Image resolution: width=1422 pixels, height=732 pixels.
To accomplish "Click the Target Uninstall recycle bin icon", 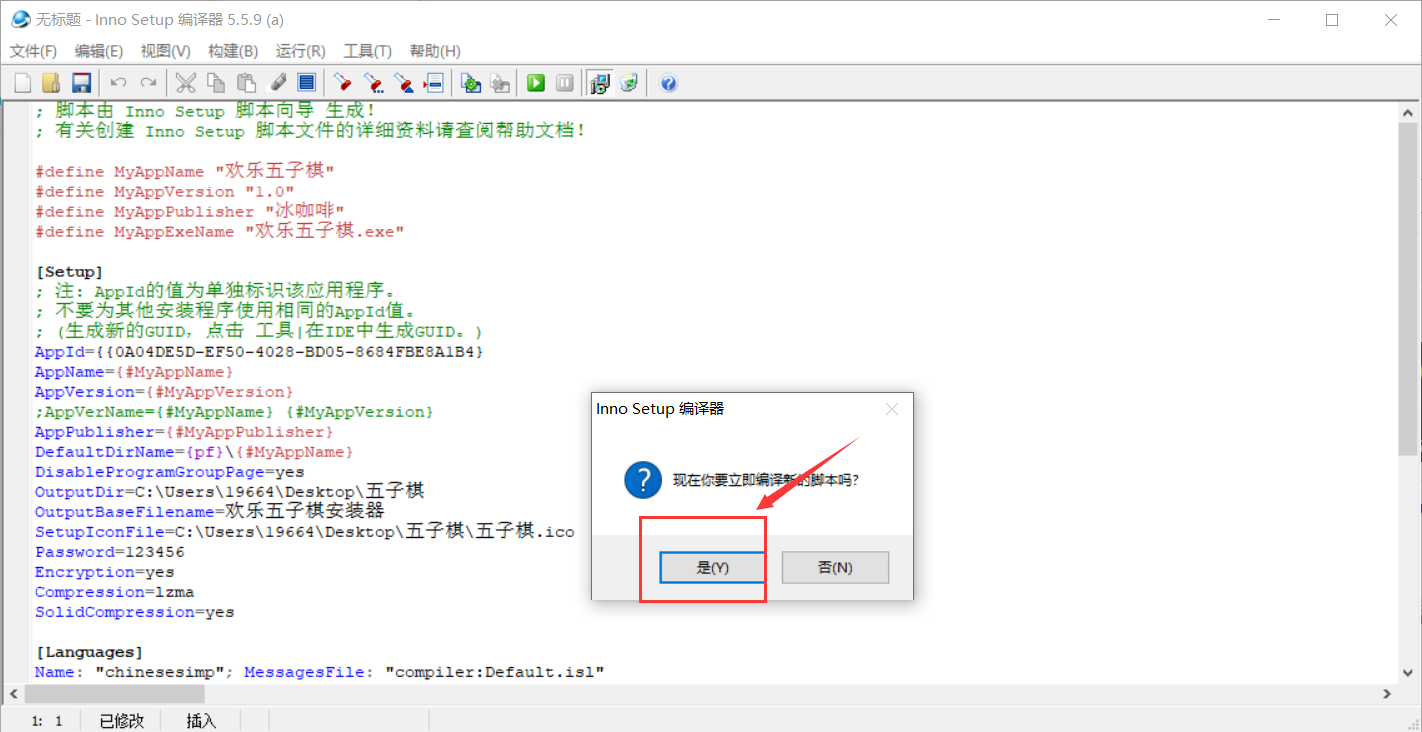I will 629,83.
